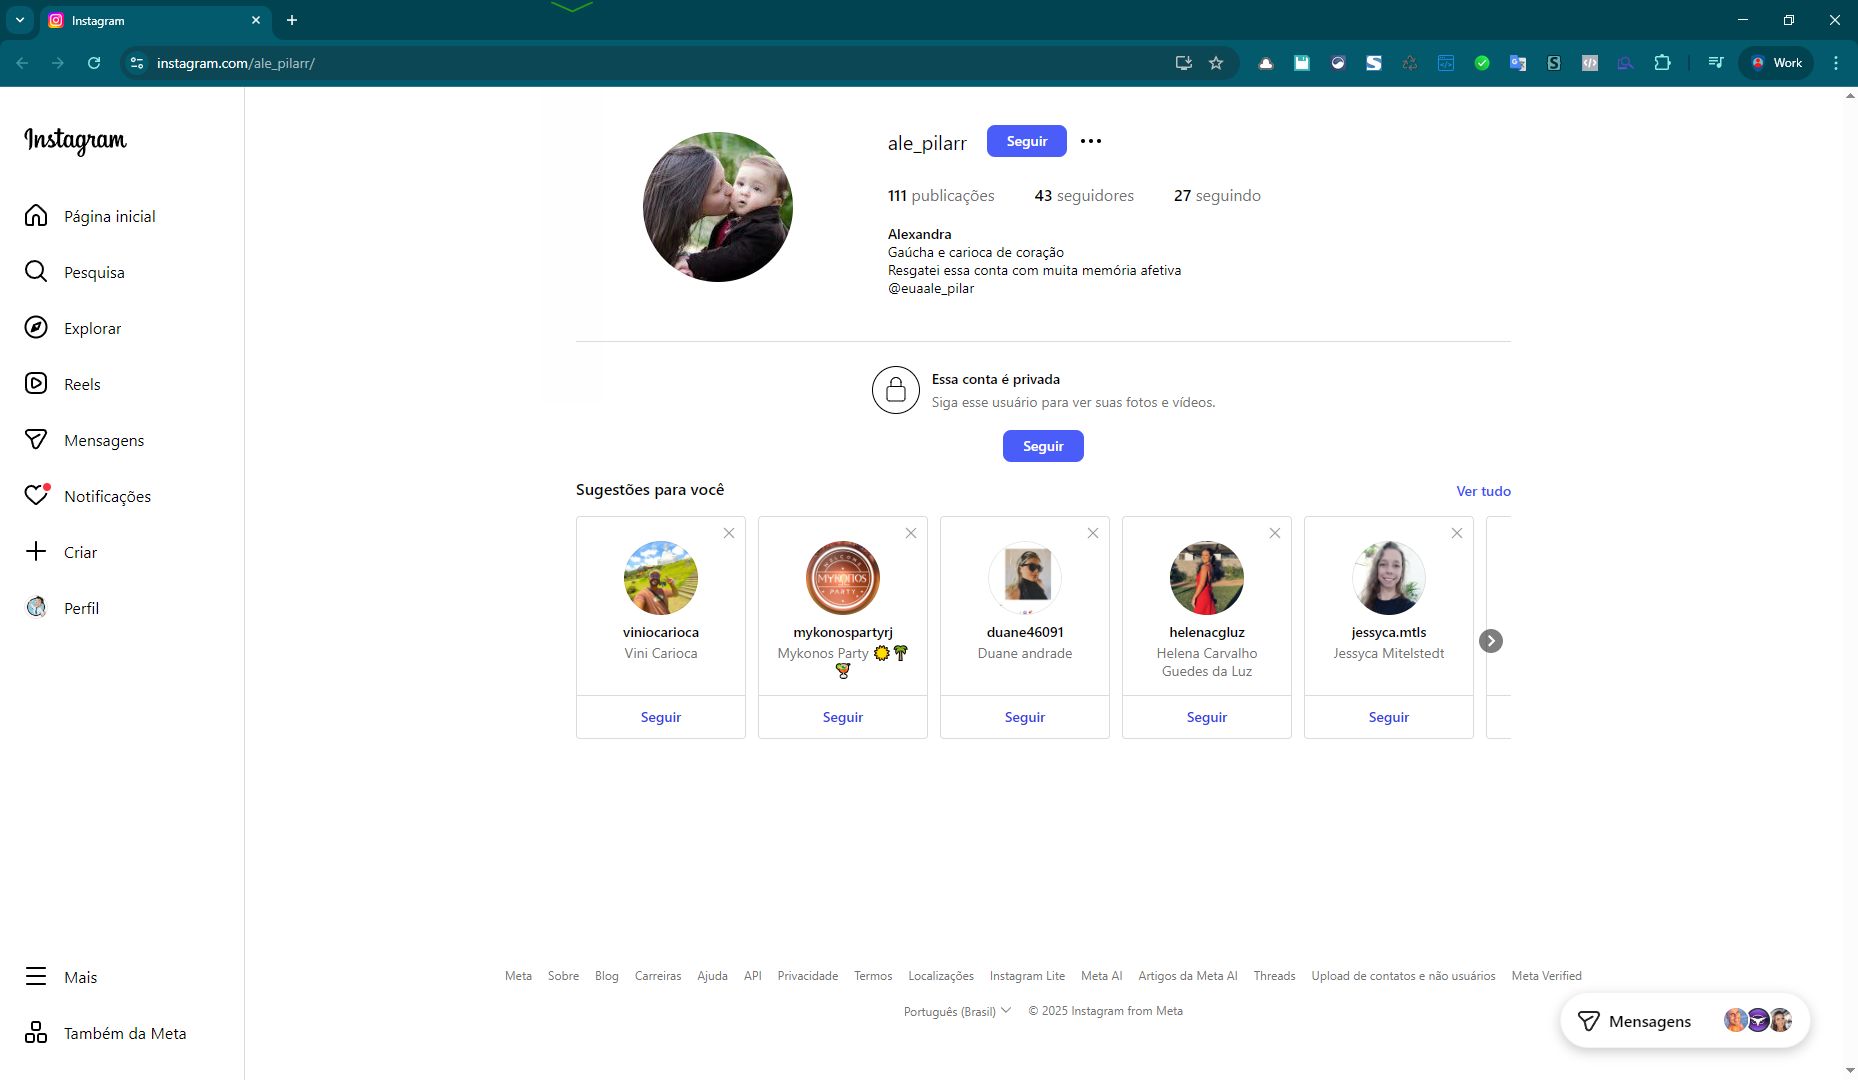Dismiss the helenacgluz suggestion card
The height and width of the screenshot is (1080, 1858).
point(1275,533)
